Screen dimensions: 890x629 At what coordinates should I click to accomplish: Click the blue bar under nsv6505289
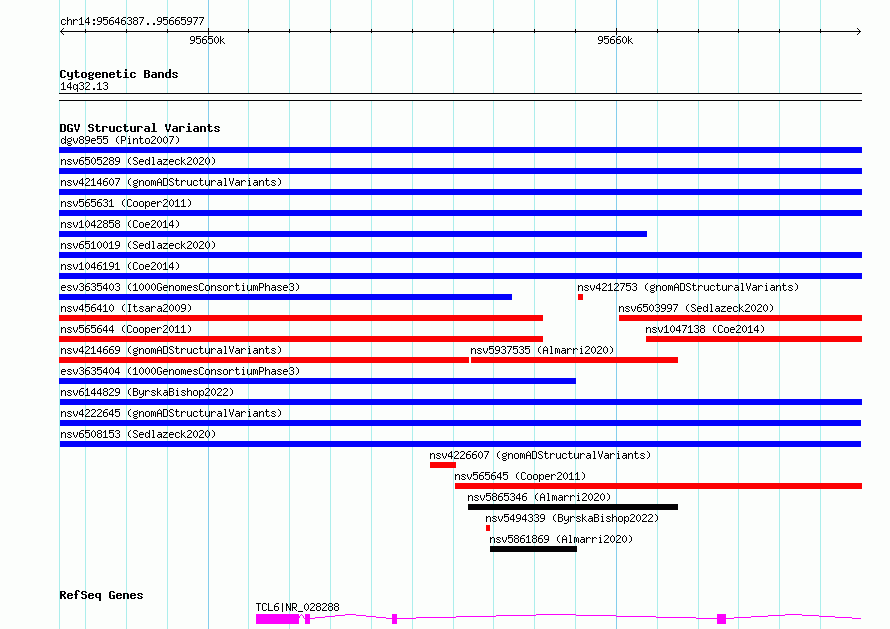coord(460,171)
